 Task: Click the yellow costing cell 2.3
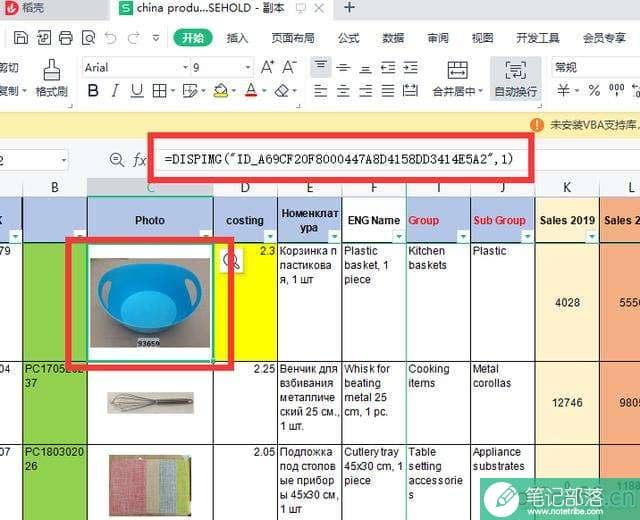click(x=246, y=302)
